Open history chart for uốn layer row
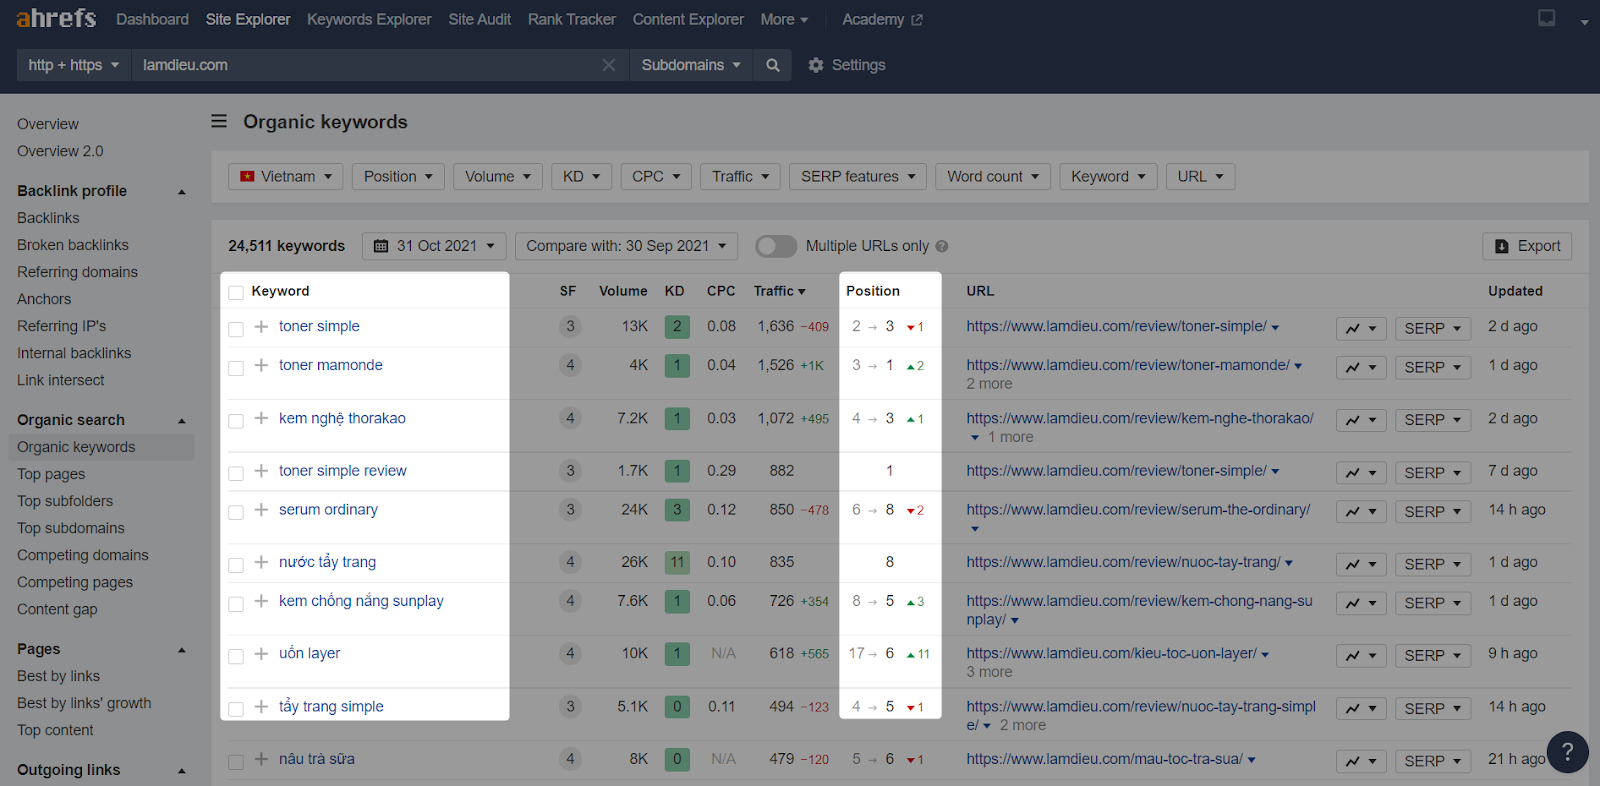The width and height of the screenshot is (1600, 786). [1361, 655]
